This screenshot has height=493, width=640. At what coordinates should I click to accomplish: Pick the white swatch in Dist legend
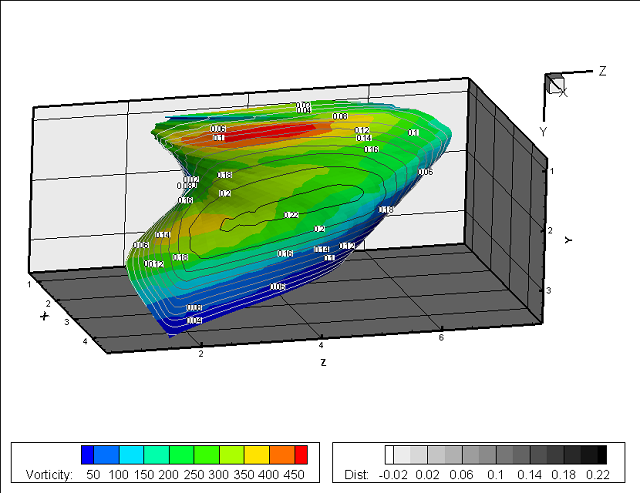[x=390, y=455]
